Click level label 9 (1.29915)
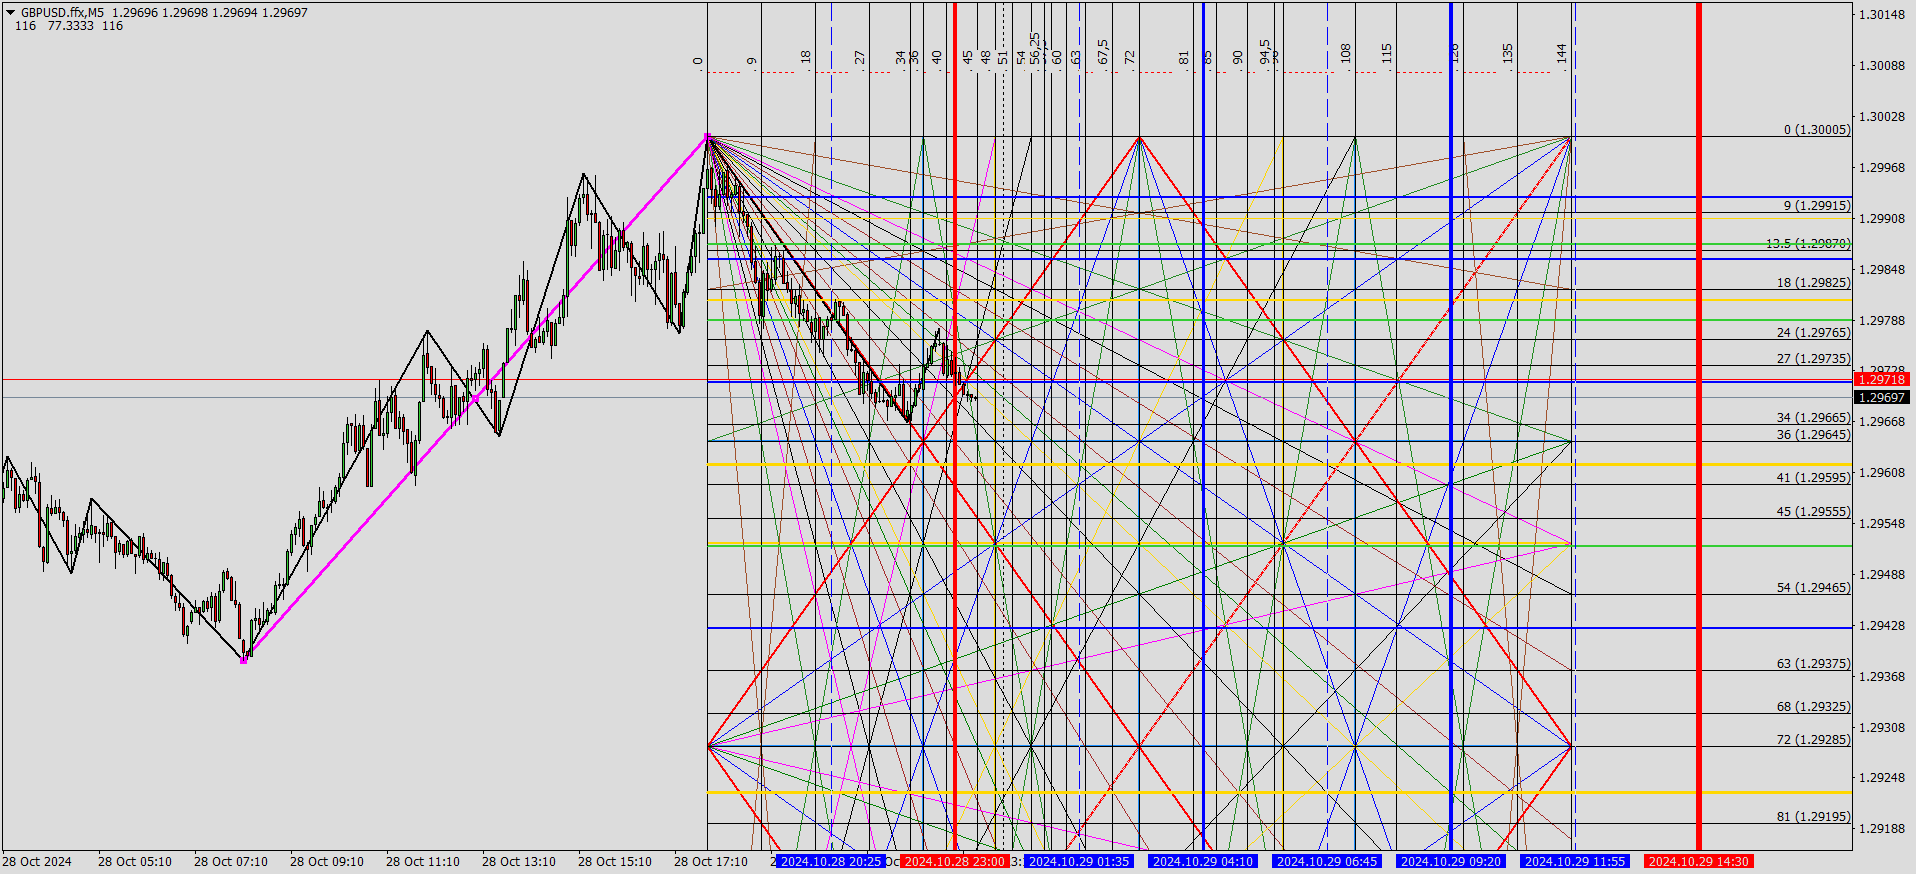The height and width of the screenshot is (874, 1916). (1817, 206)
